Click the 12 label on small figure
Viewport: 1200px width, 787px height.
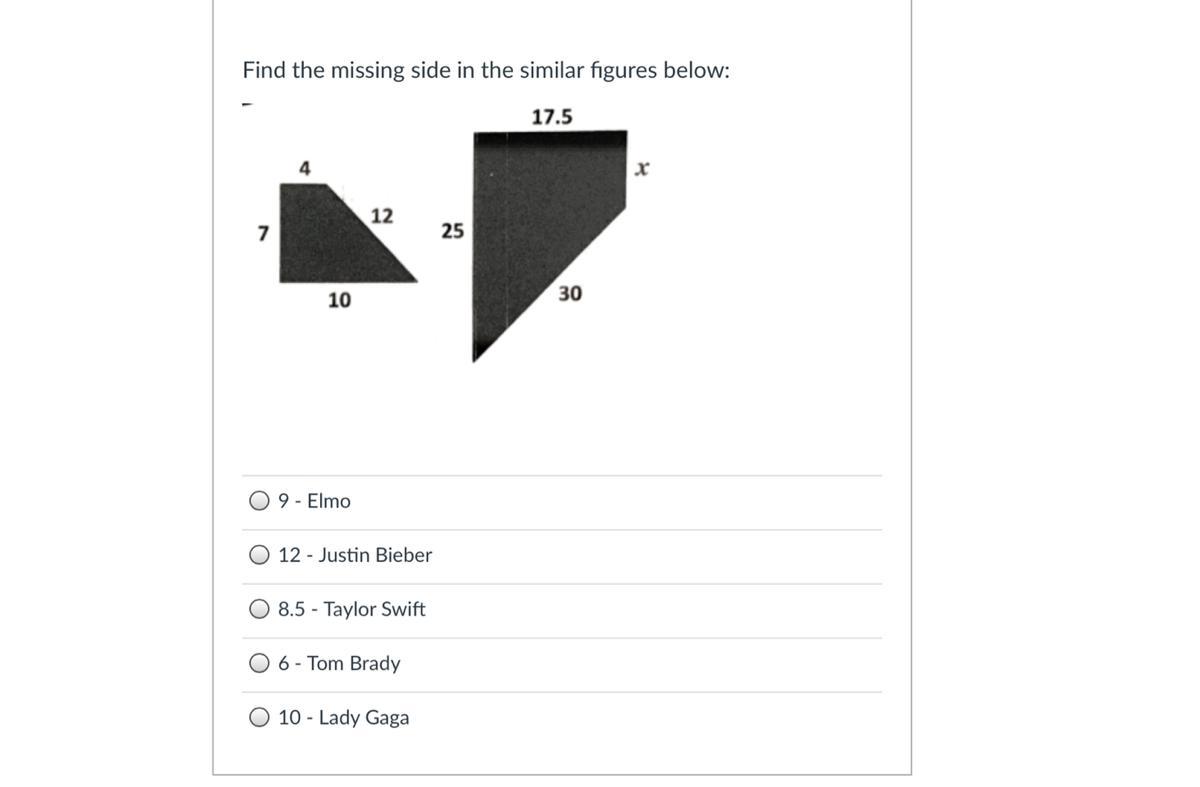(381, 215)
